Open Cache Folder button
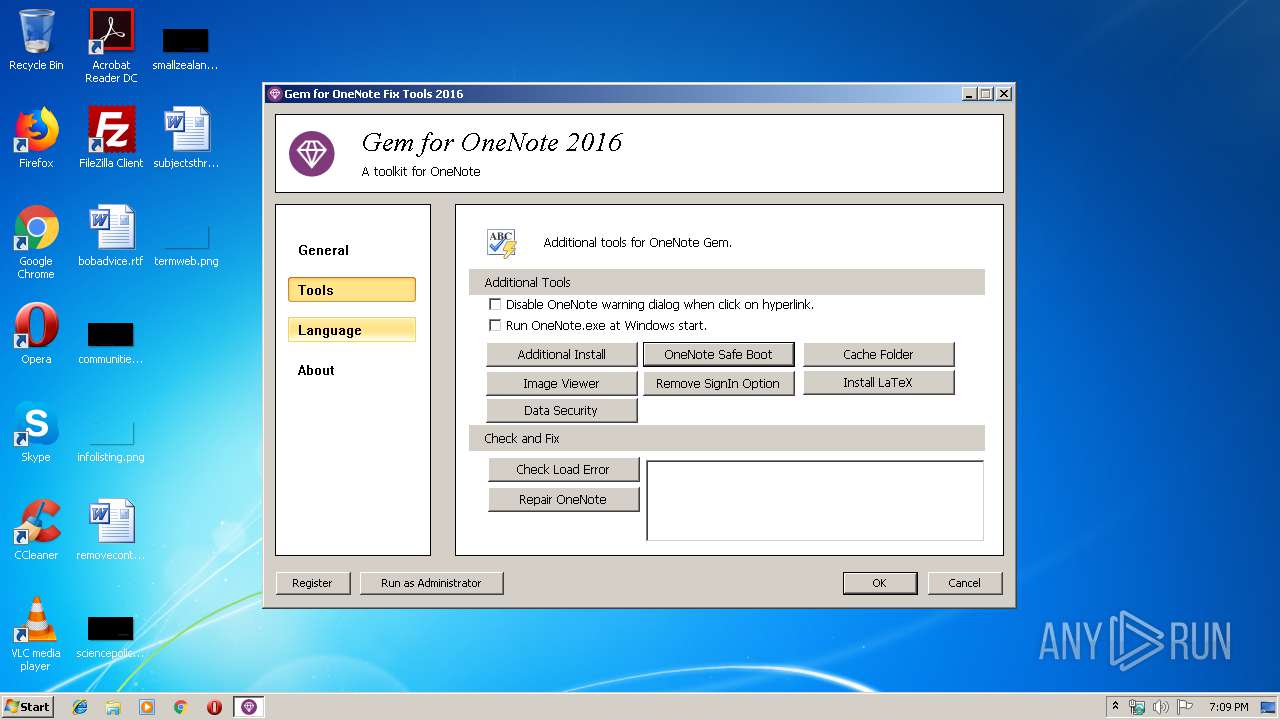Screen dimensions: 1280x720 click(x=878, y=354)
